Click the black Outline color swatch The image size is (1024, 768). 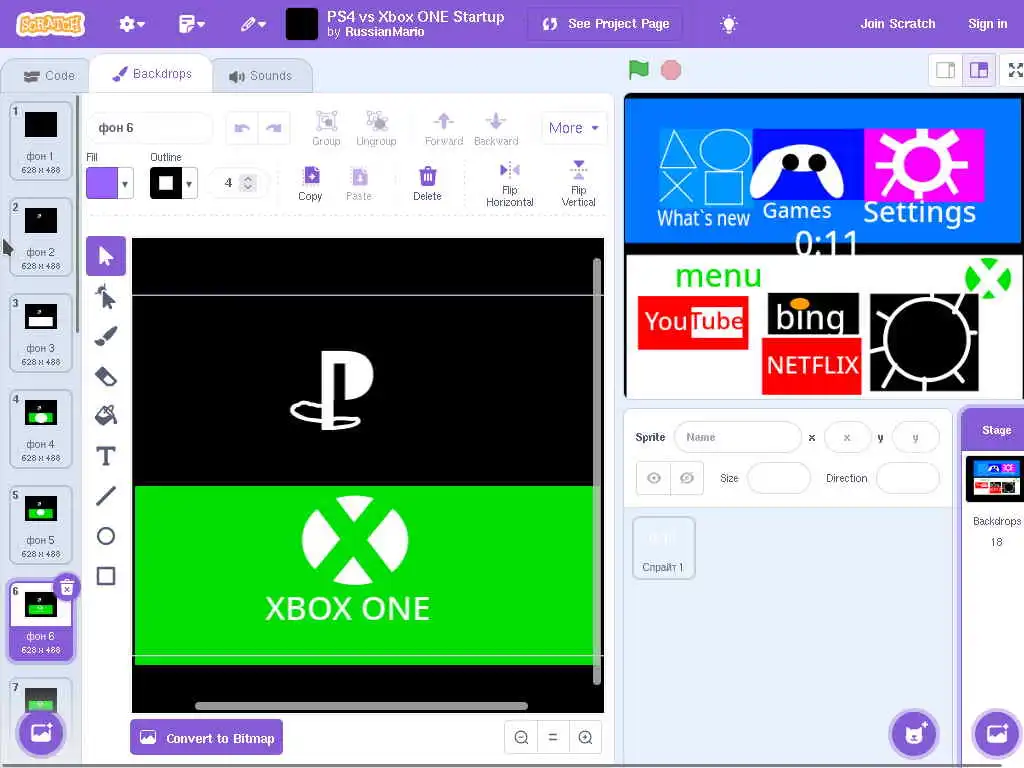[166, 184]
